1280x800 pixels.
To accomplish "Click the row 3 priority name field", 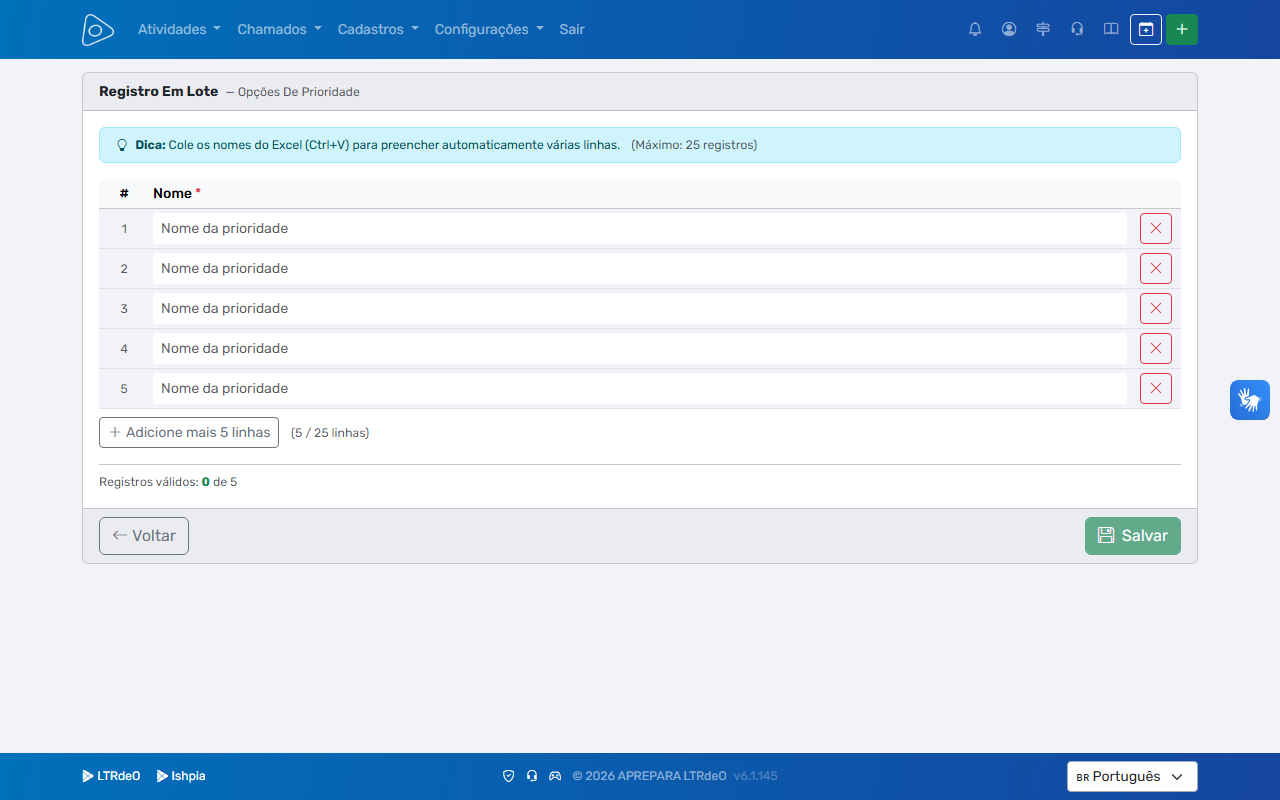I will (x=640, y=308).
